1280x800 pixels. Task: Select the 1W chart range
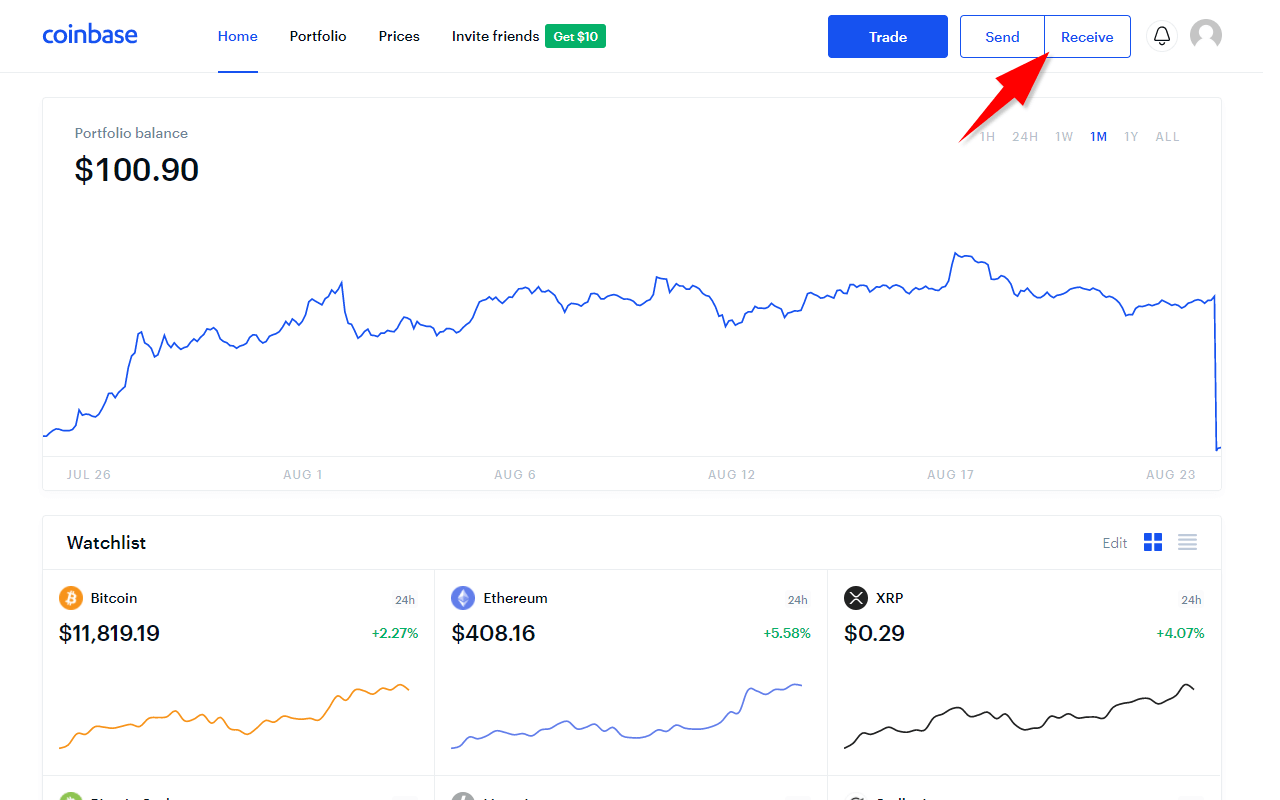click(1064, 137)
